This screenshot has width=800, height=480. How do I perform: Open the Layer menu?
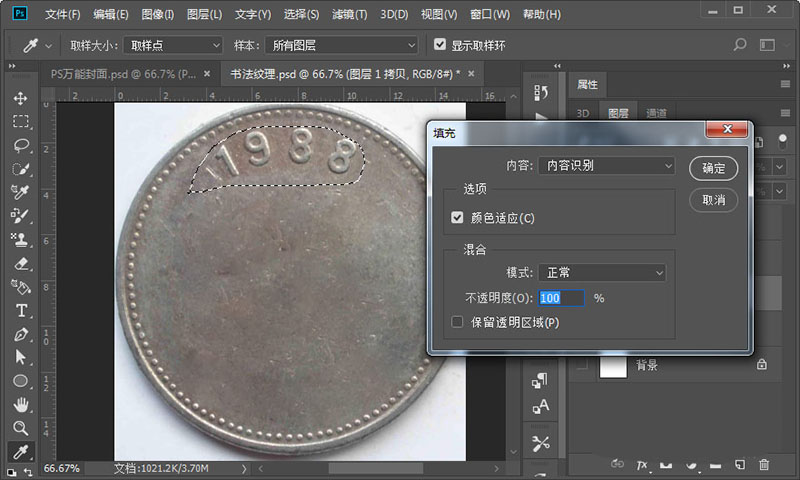[204, 14]
